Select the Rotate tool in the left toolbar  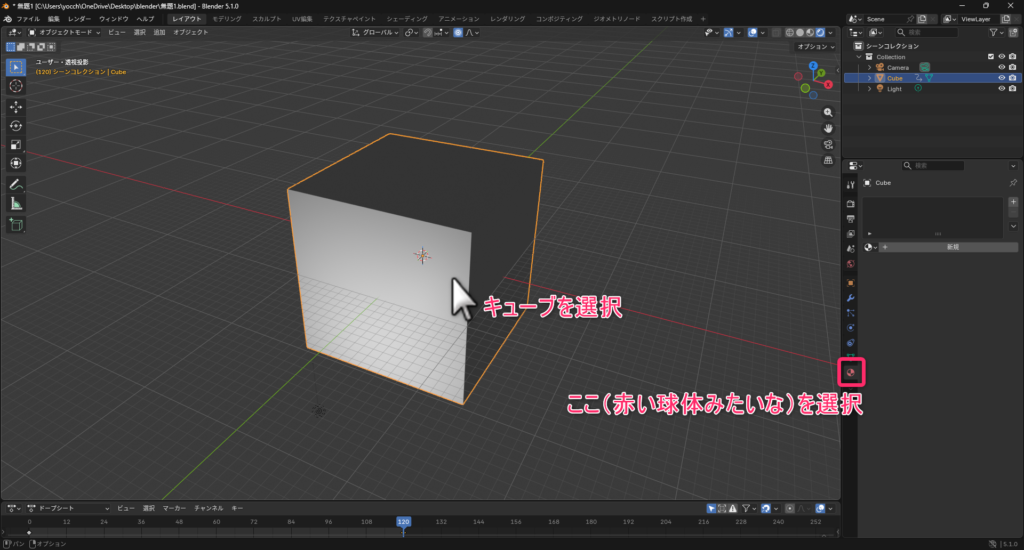pos(16,125)
